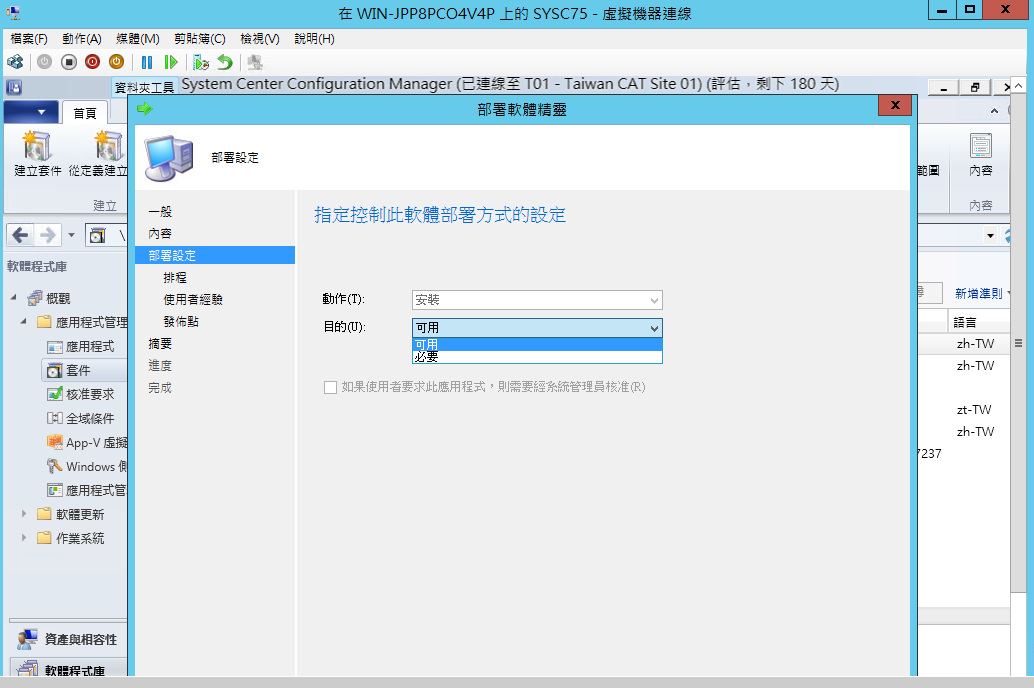Go to the 摘要 wizard step
Viewport: 1034px width, 688px height.
click(160, 344)
